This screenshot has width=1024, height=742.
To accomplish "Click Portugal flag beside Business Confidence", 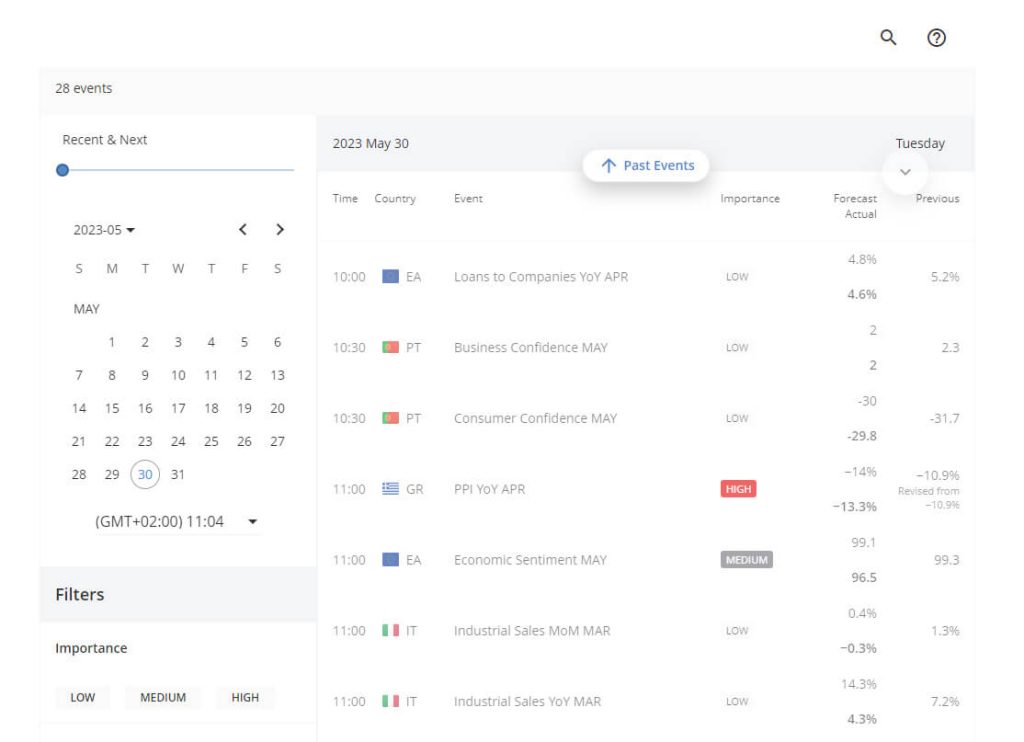I will point(390,348).
